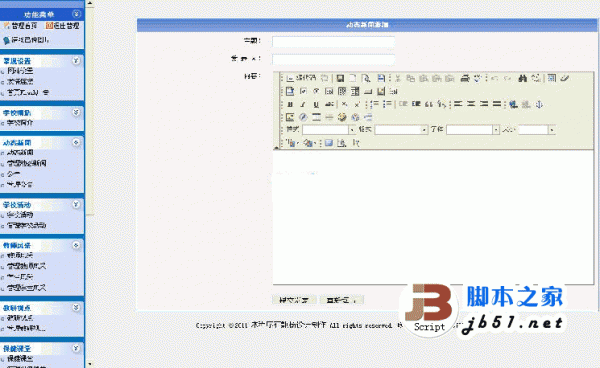The width and height of the screenshot is (600, 368).
Task: Collapse the 学校活动 section chevron
Action: coord(76,204)
